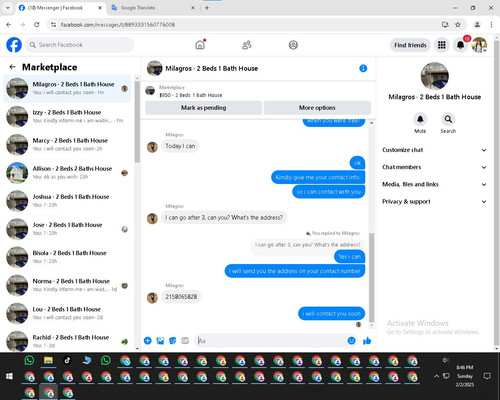Close the Google Translate tab

pos(193,8)
